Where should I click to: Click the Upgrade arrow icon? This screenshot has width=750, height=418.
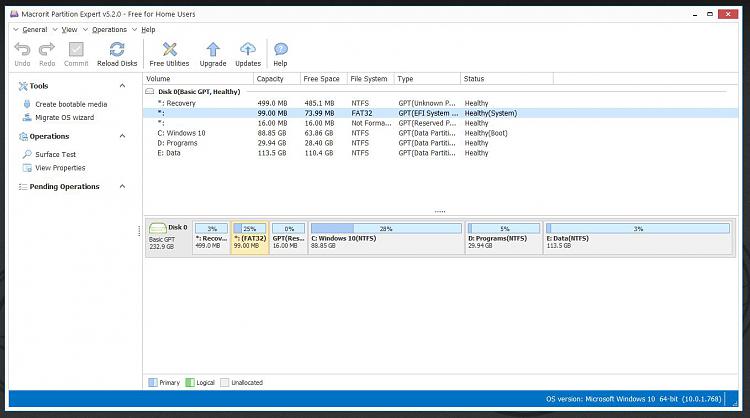[x=213, y=49]
